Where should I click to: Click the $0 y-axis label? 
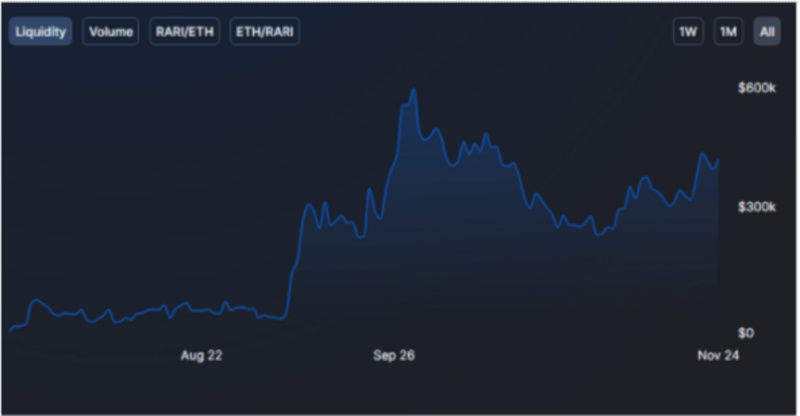[745, 332]
